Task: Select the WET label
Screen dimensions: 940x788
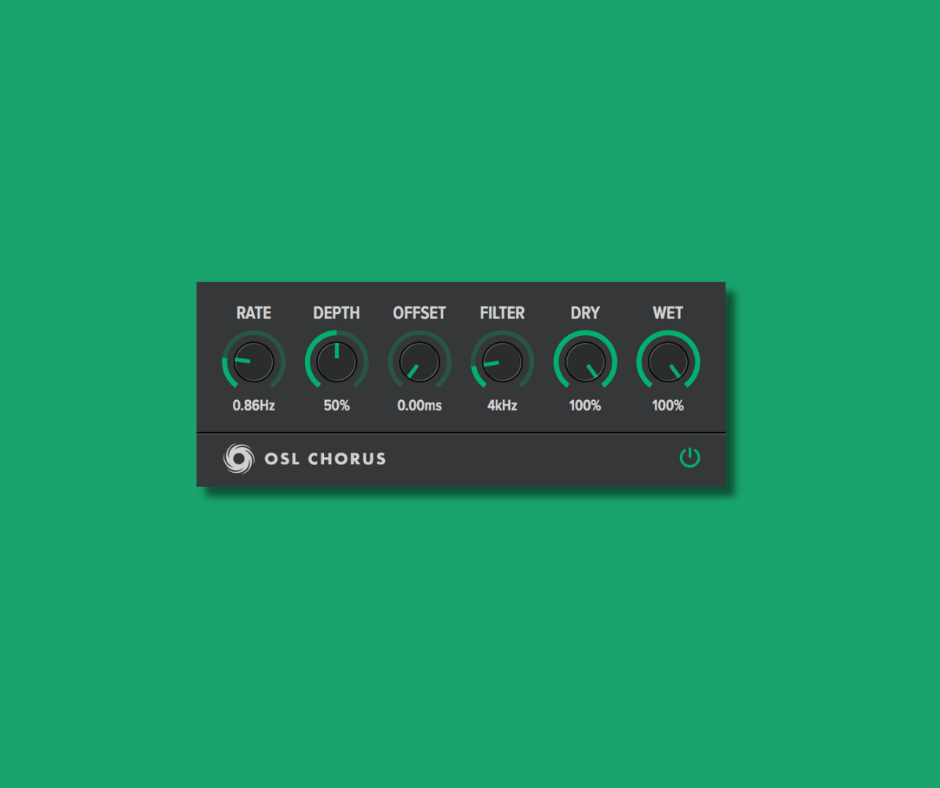Action: [667, 313]
